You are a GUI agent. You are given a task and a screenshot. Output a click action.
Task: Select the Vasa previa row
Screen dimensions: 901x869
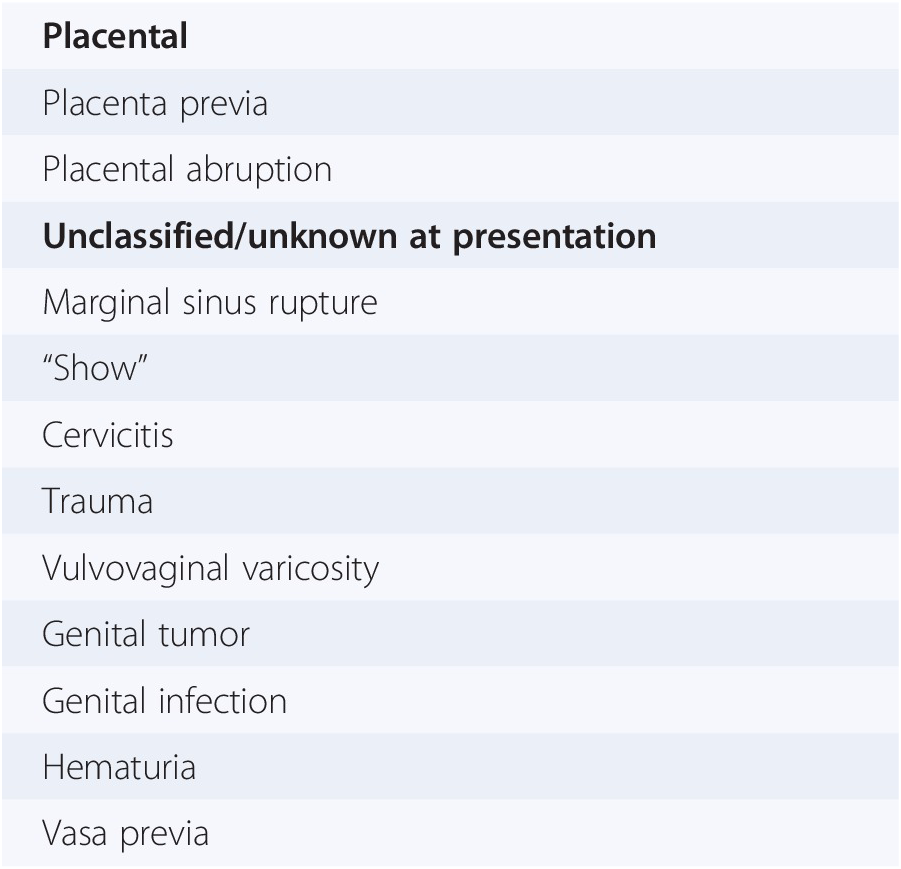pyautogui.click(x=450, y=833)
